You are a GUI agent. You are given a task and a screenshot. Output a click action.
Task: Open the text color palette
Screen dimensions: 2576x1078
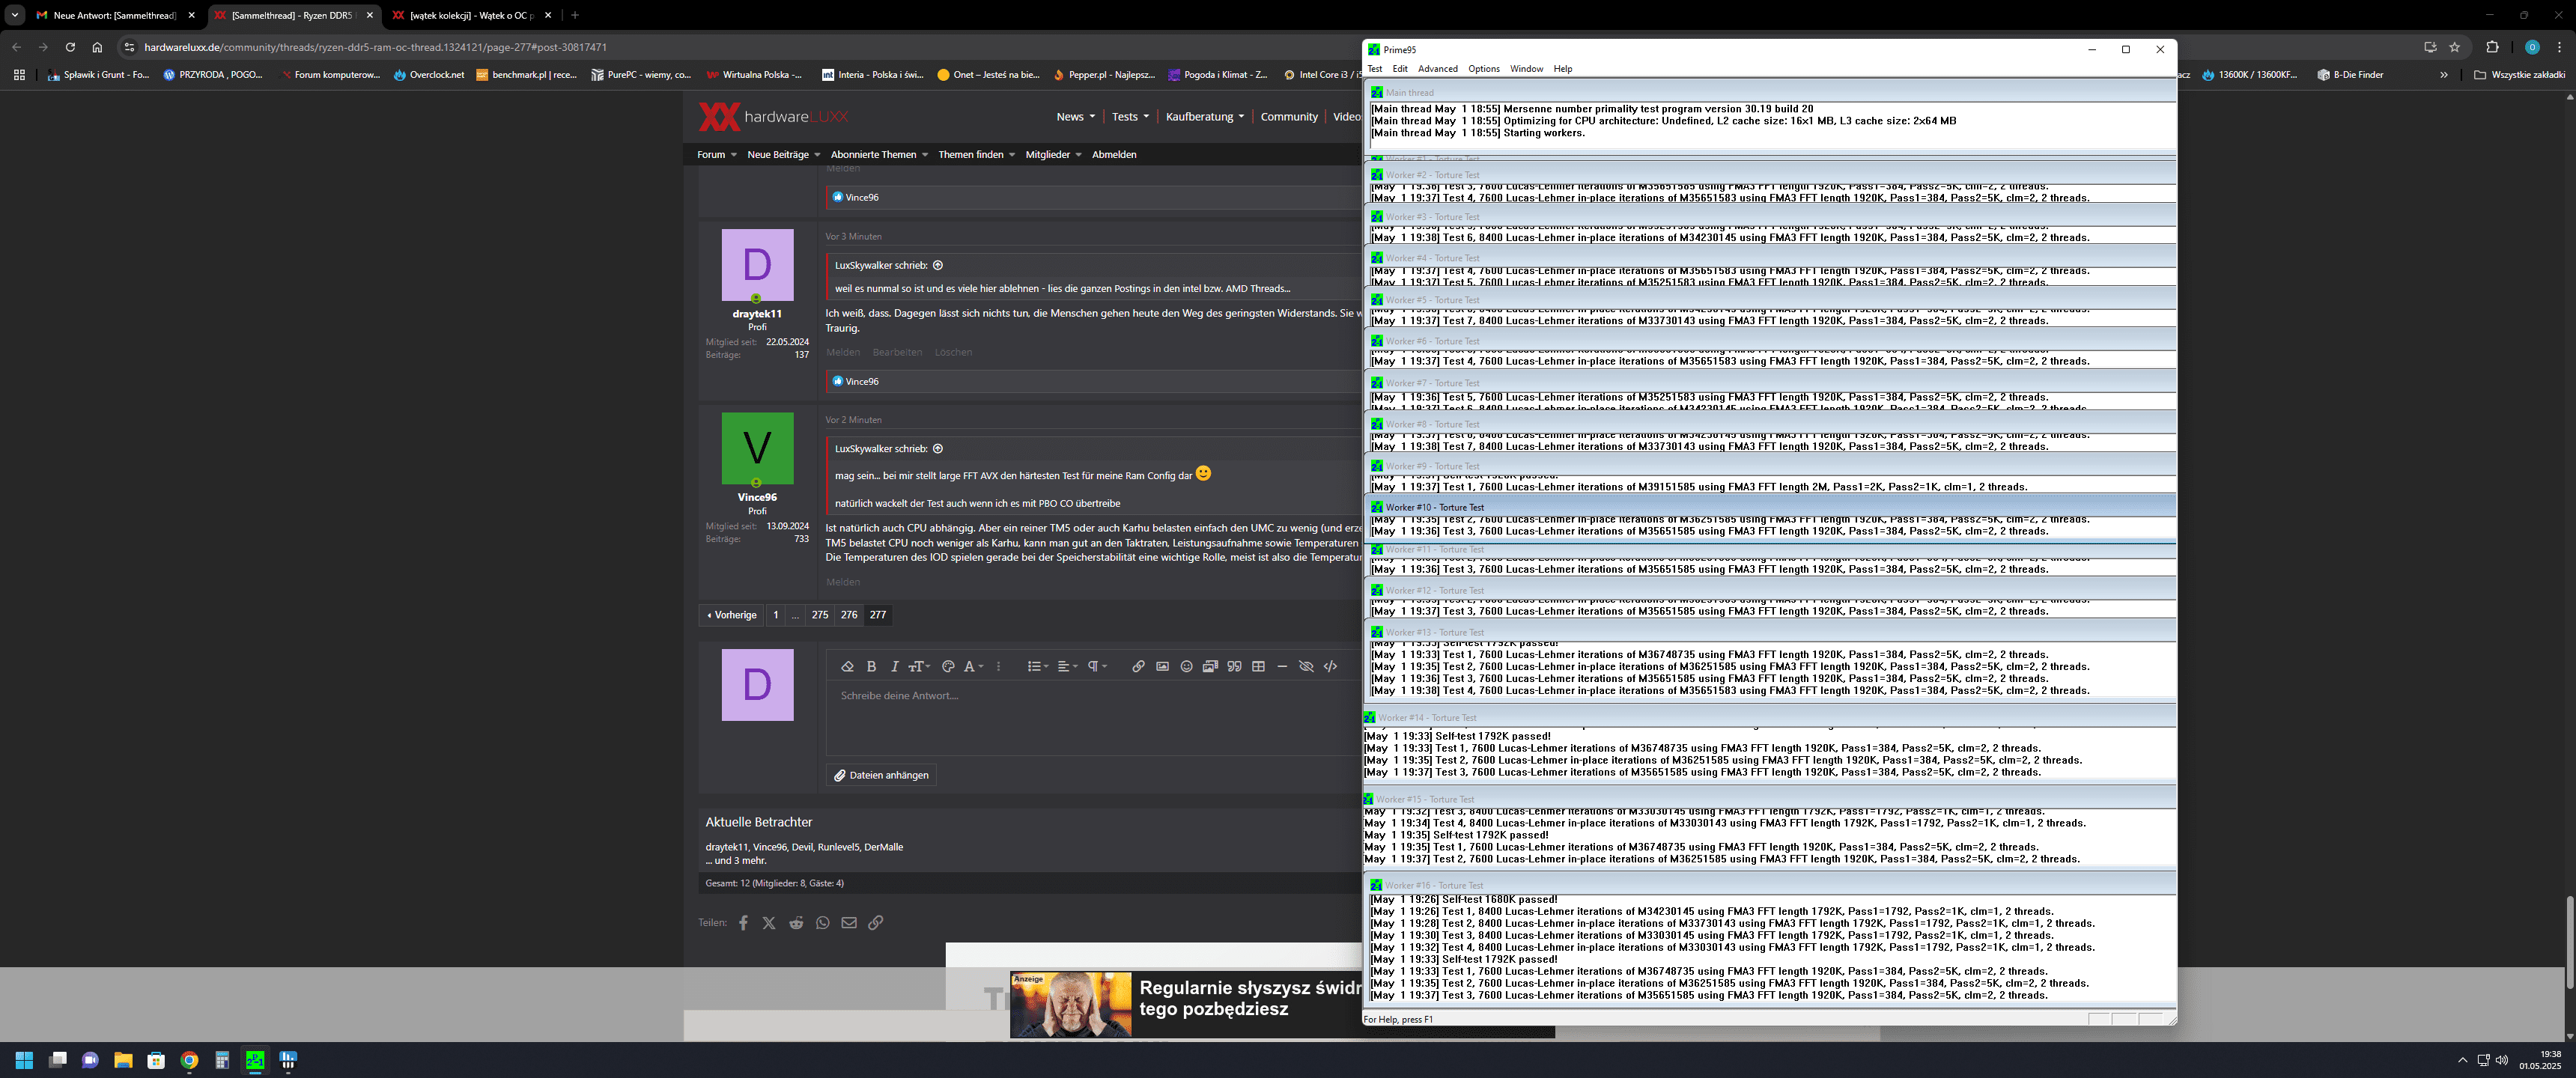[948, 667]
